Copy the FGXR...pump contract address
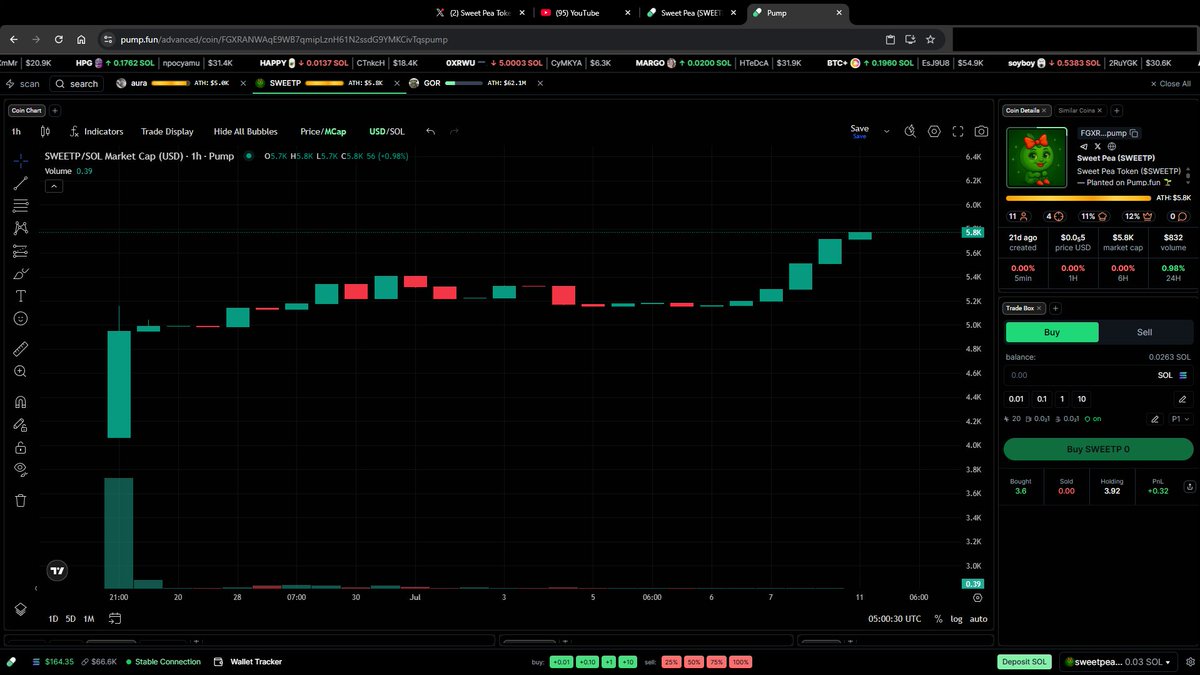 (1135, 133)
